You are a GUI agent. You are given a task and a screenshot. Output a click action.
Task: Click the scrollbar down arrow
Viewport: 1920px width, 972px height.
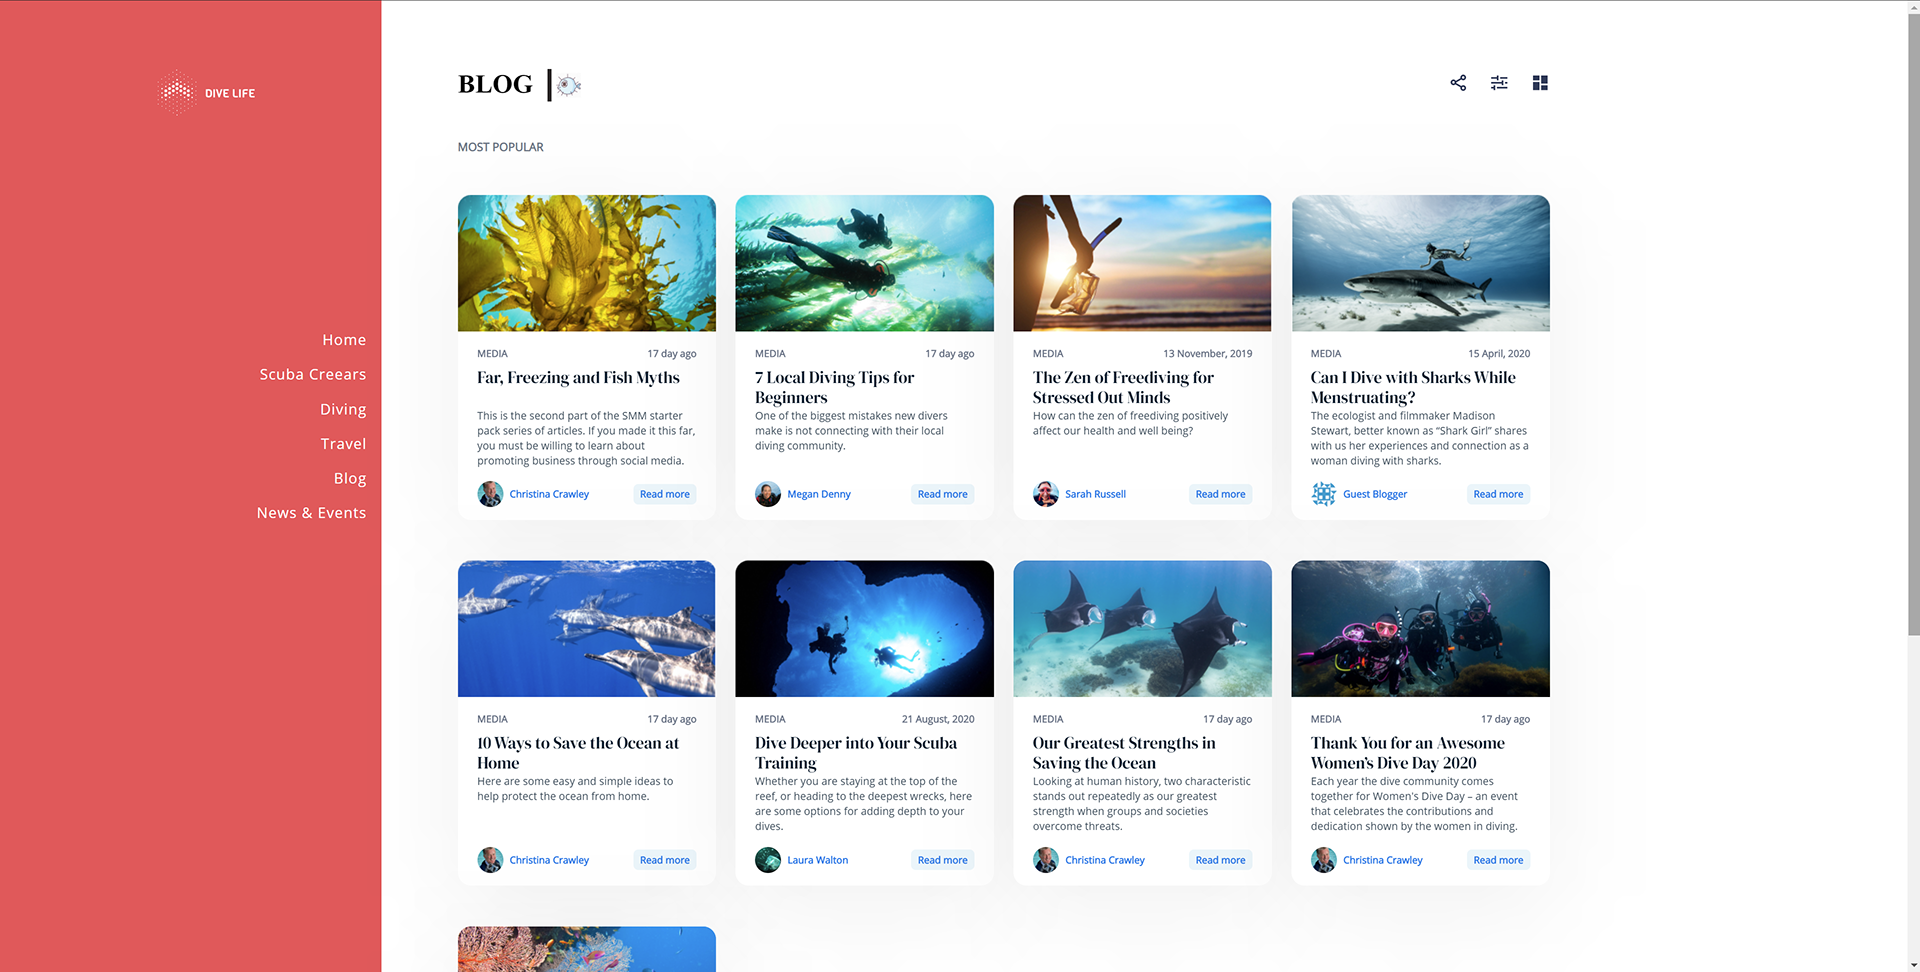[1914, 966]
